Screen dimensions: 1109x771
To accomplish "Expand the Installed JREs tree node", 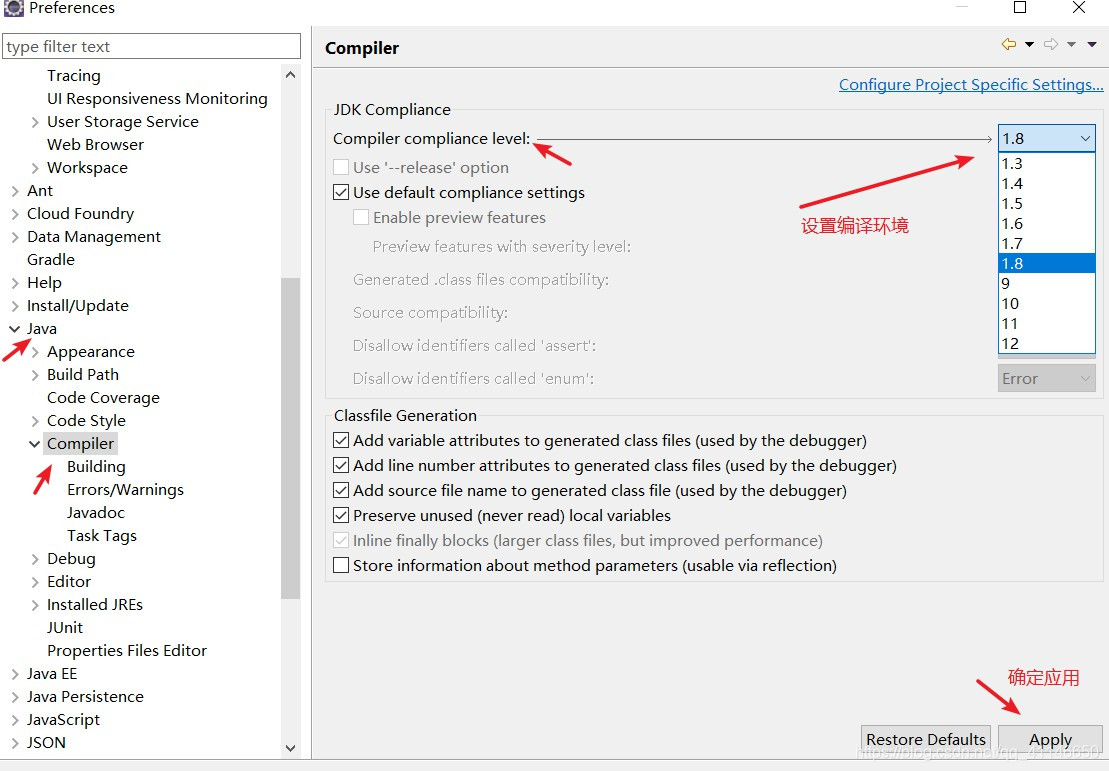I will coord(35,605).
